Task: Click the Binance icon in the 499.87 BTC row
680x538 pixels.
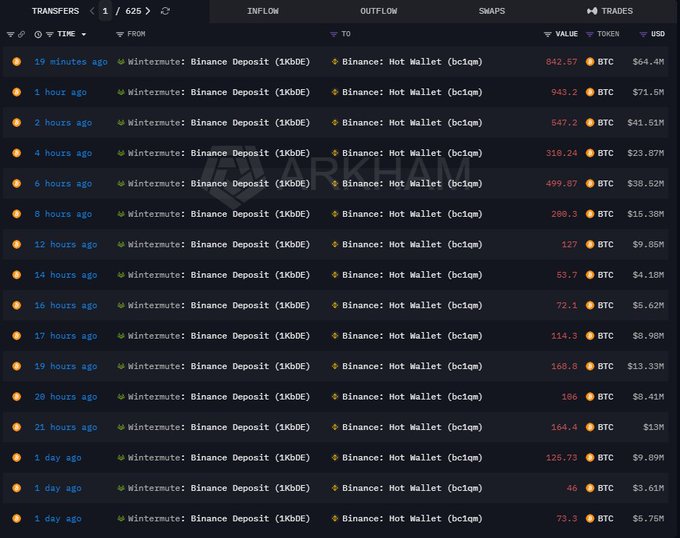Action: (335, 183)
